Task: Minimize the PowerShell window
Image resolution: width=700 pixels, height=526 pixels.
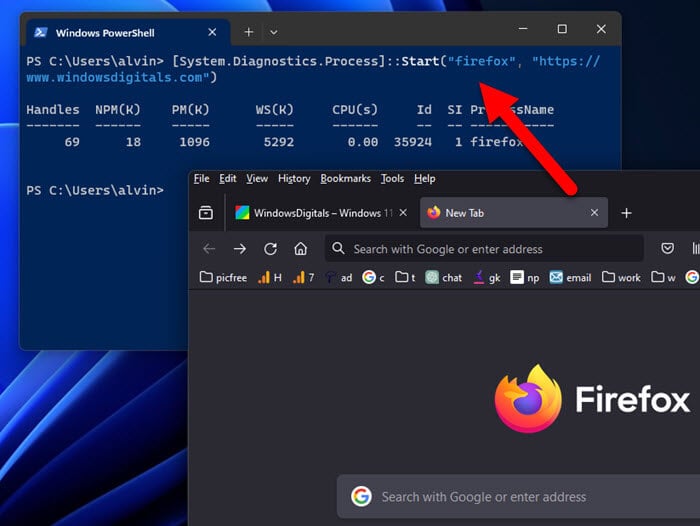Action: [523, 29]
